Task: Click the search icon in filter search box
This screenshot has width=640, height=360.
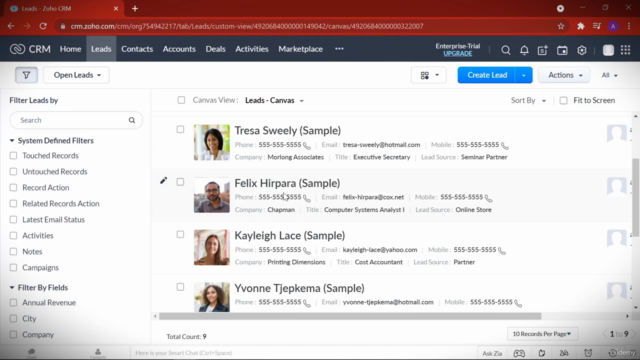Action: tap(132, 120)
